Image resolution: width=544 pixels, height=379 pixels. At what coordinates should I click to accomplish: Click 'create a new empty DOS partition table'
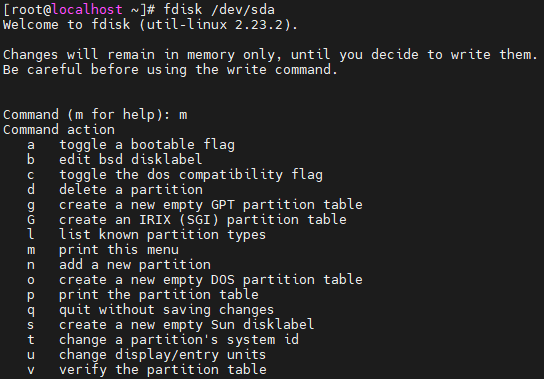[x=195, y=279]
